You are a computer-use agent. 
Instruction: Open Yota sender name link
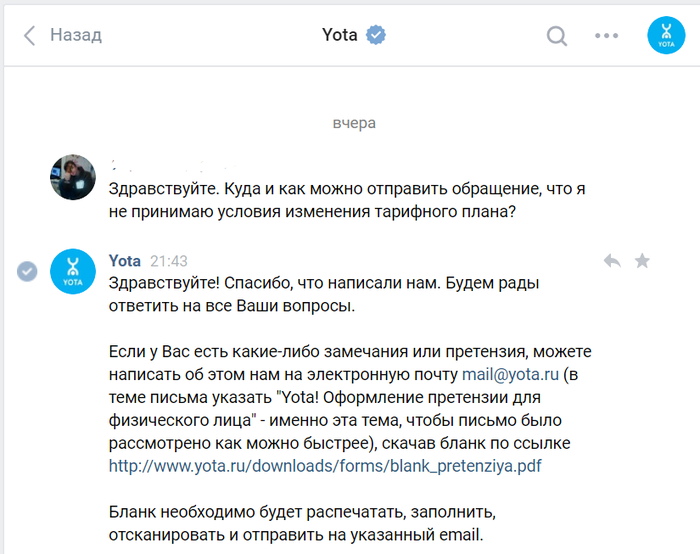click(125, 261)
